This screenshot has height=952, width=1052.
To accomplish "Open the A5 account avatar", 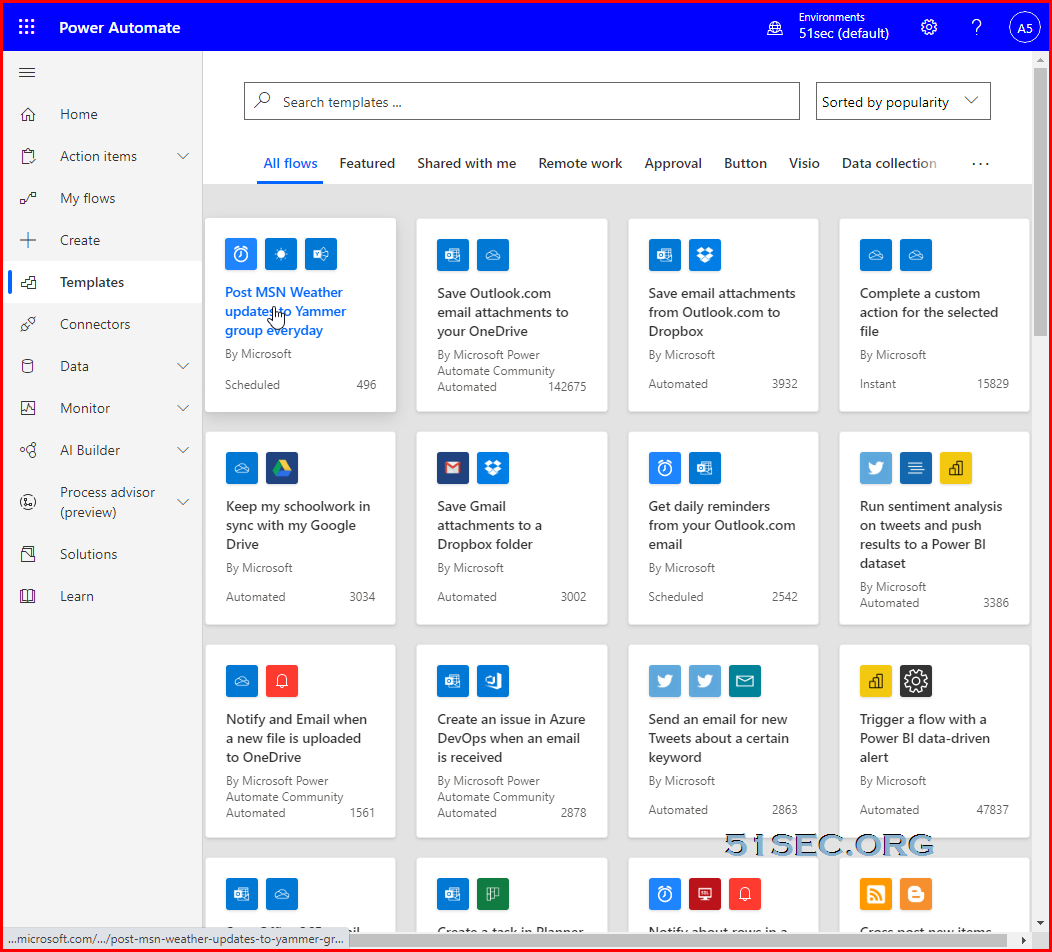I will coord(1024,28).
